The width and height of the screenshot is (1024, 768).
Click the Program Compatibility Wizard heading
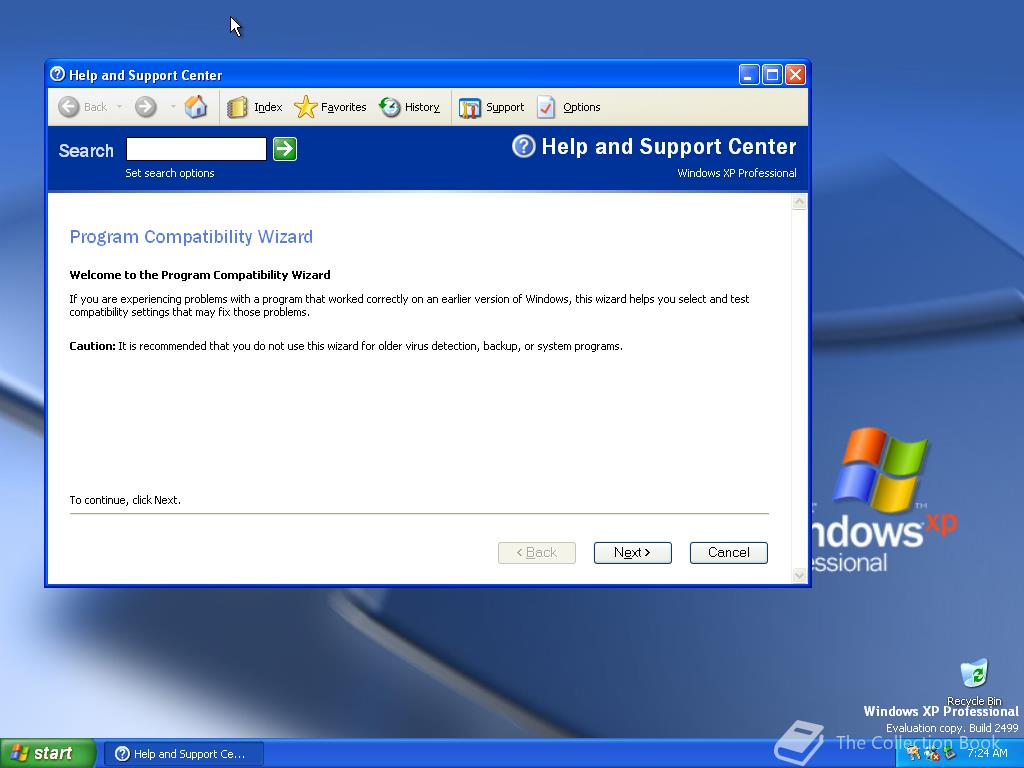coord(191,236)
